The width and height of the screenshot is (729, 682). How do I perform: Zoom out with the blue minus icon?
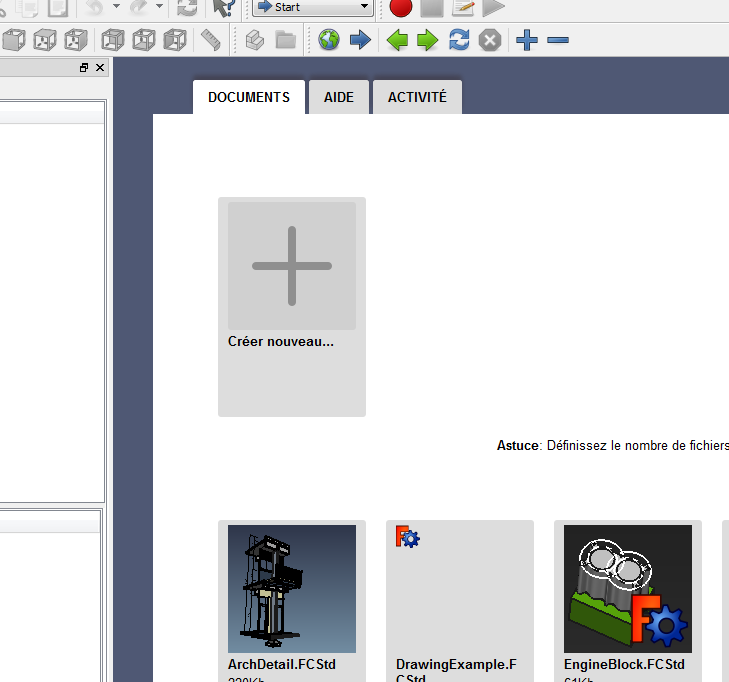558,40
